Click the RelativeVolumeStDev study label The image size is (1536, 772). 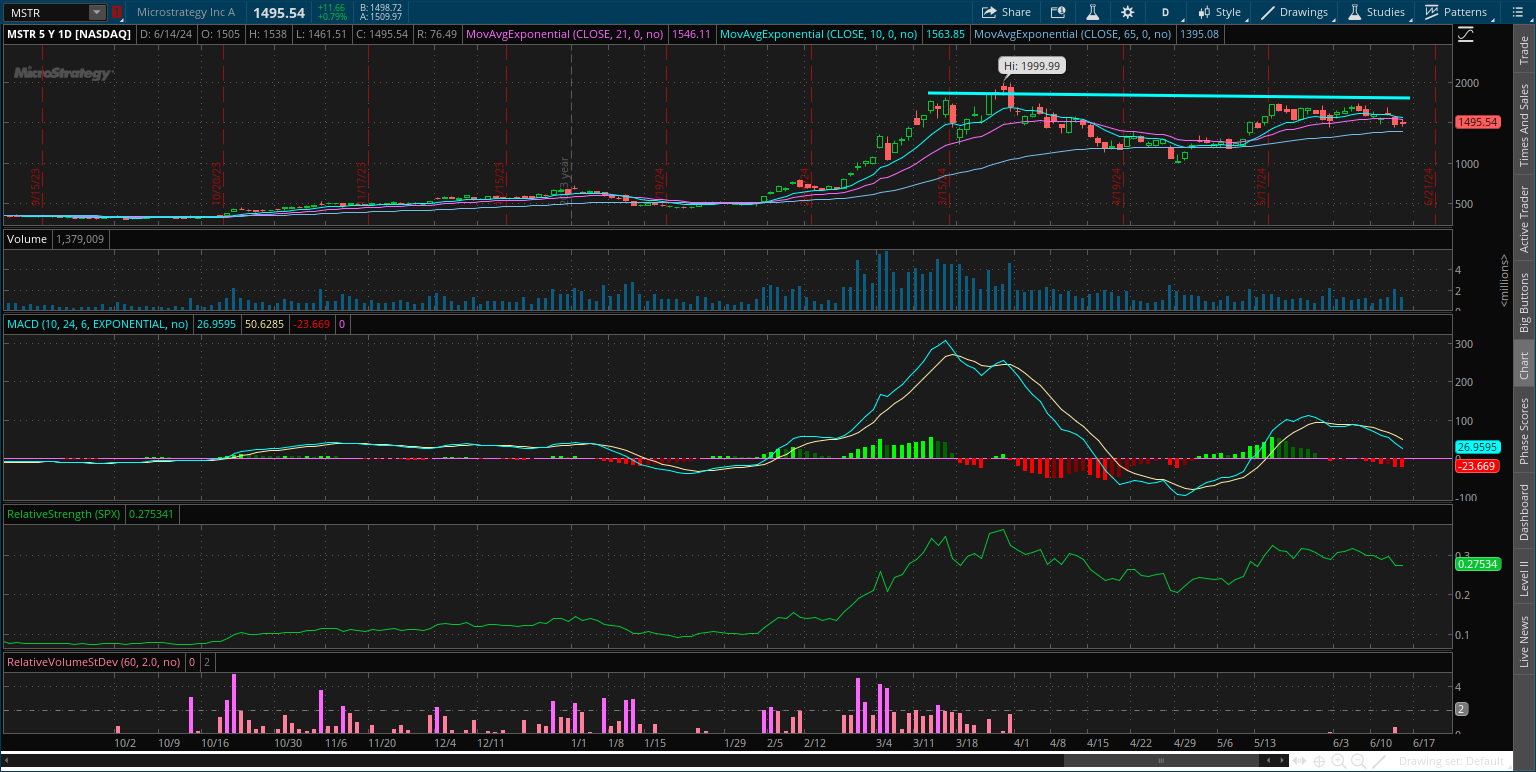[94, 662]
